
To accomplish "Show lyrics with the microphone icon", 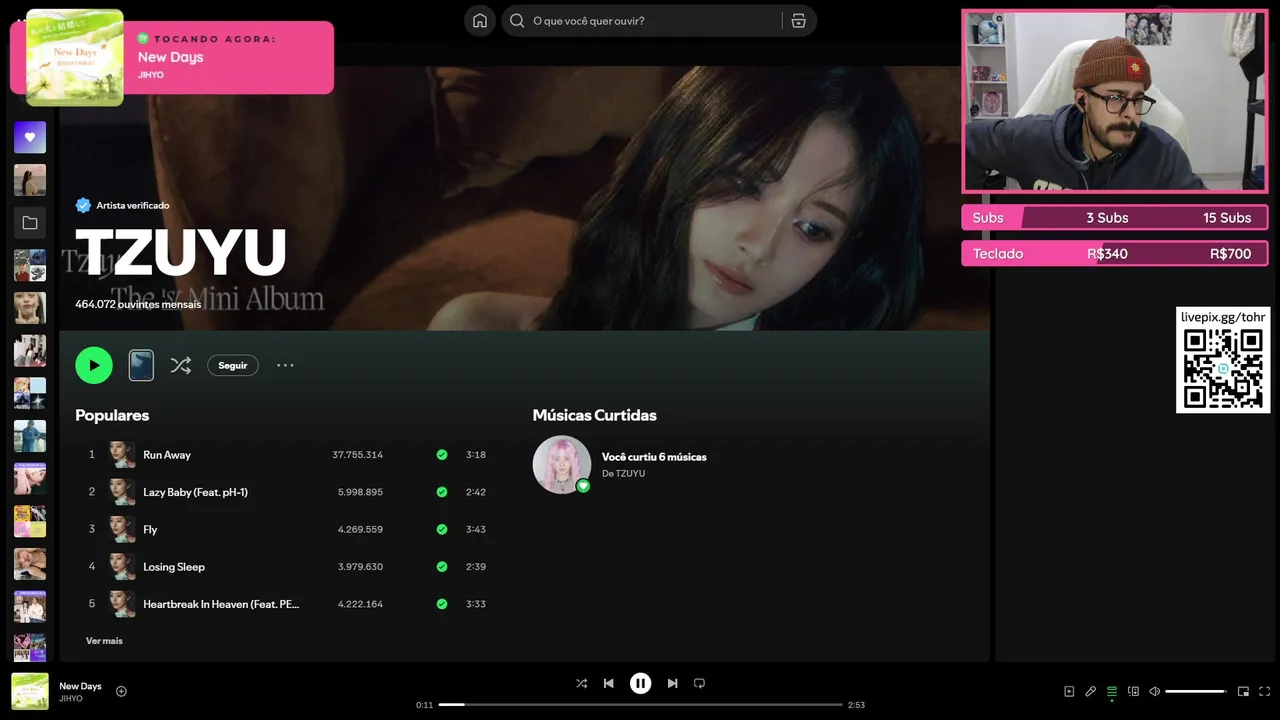I will click(1090, 691).
